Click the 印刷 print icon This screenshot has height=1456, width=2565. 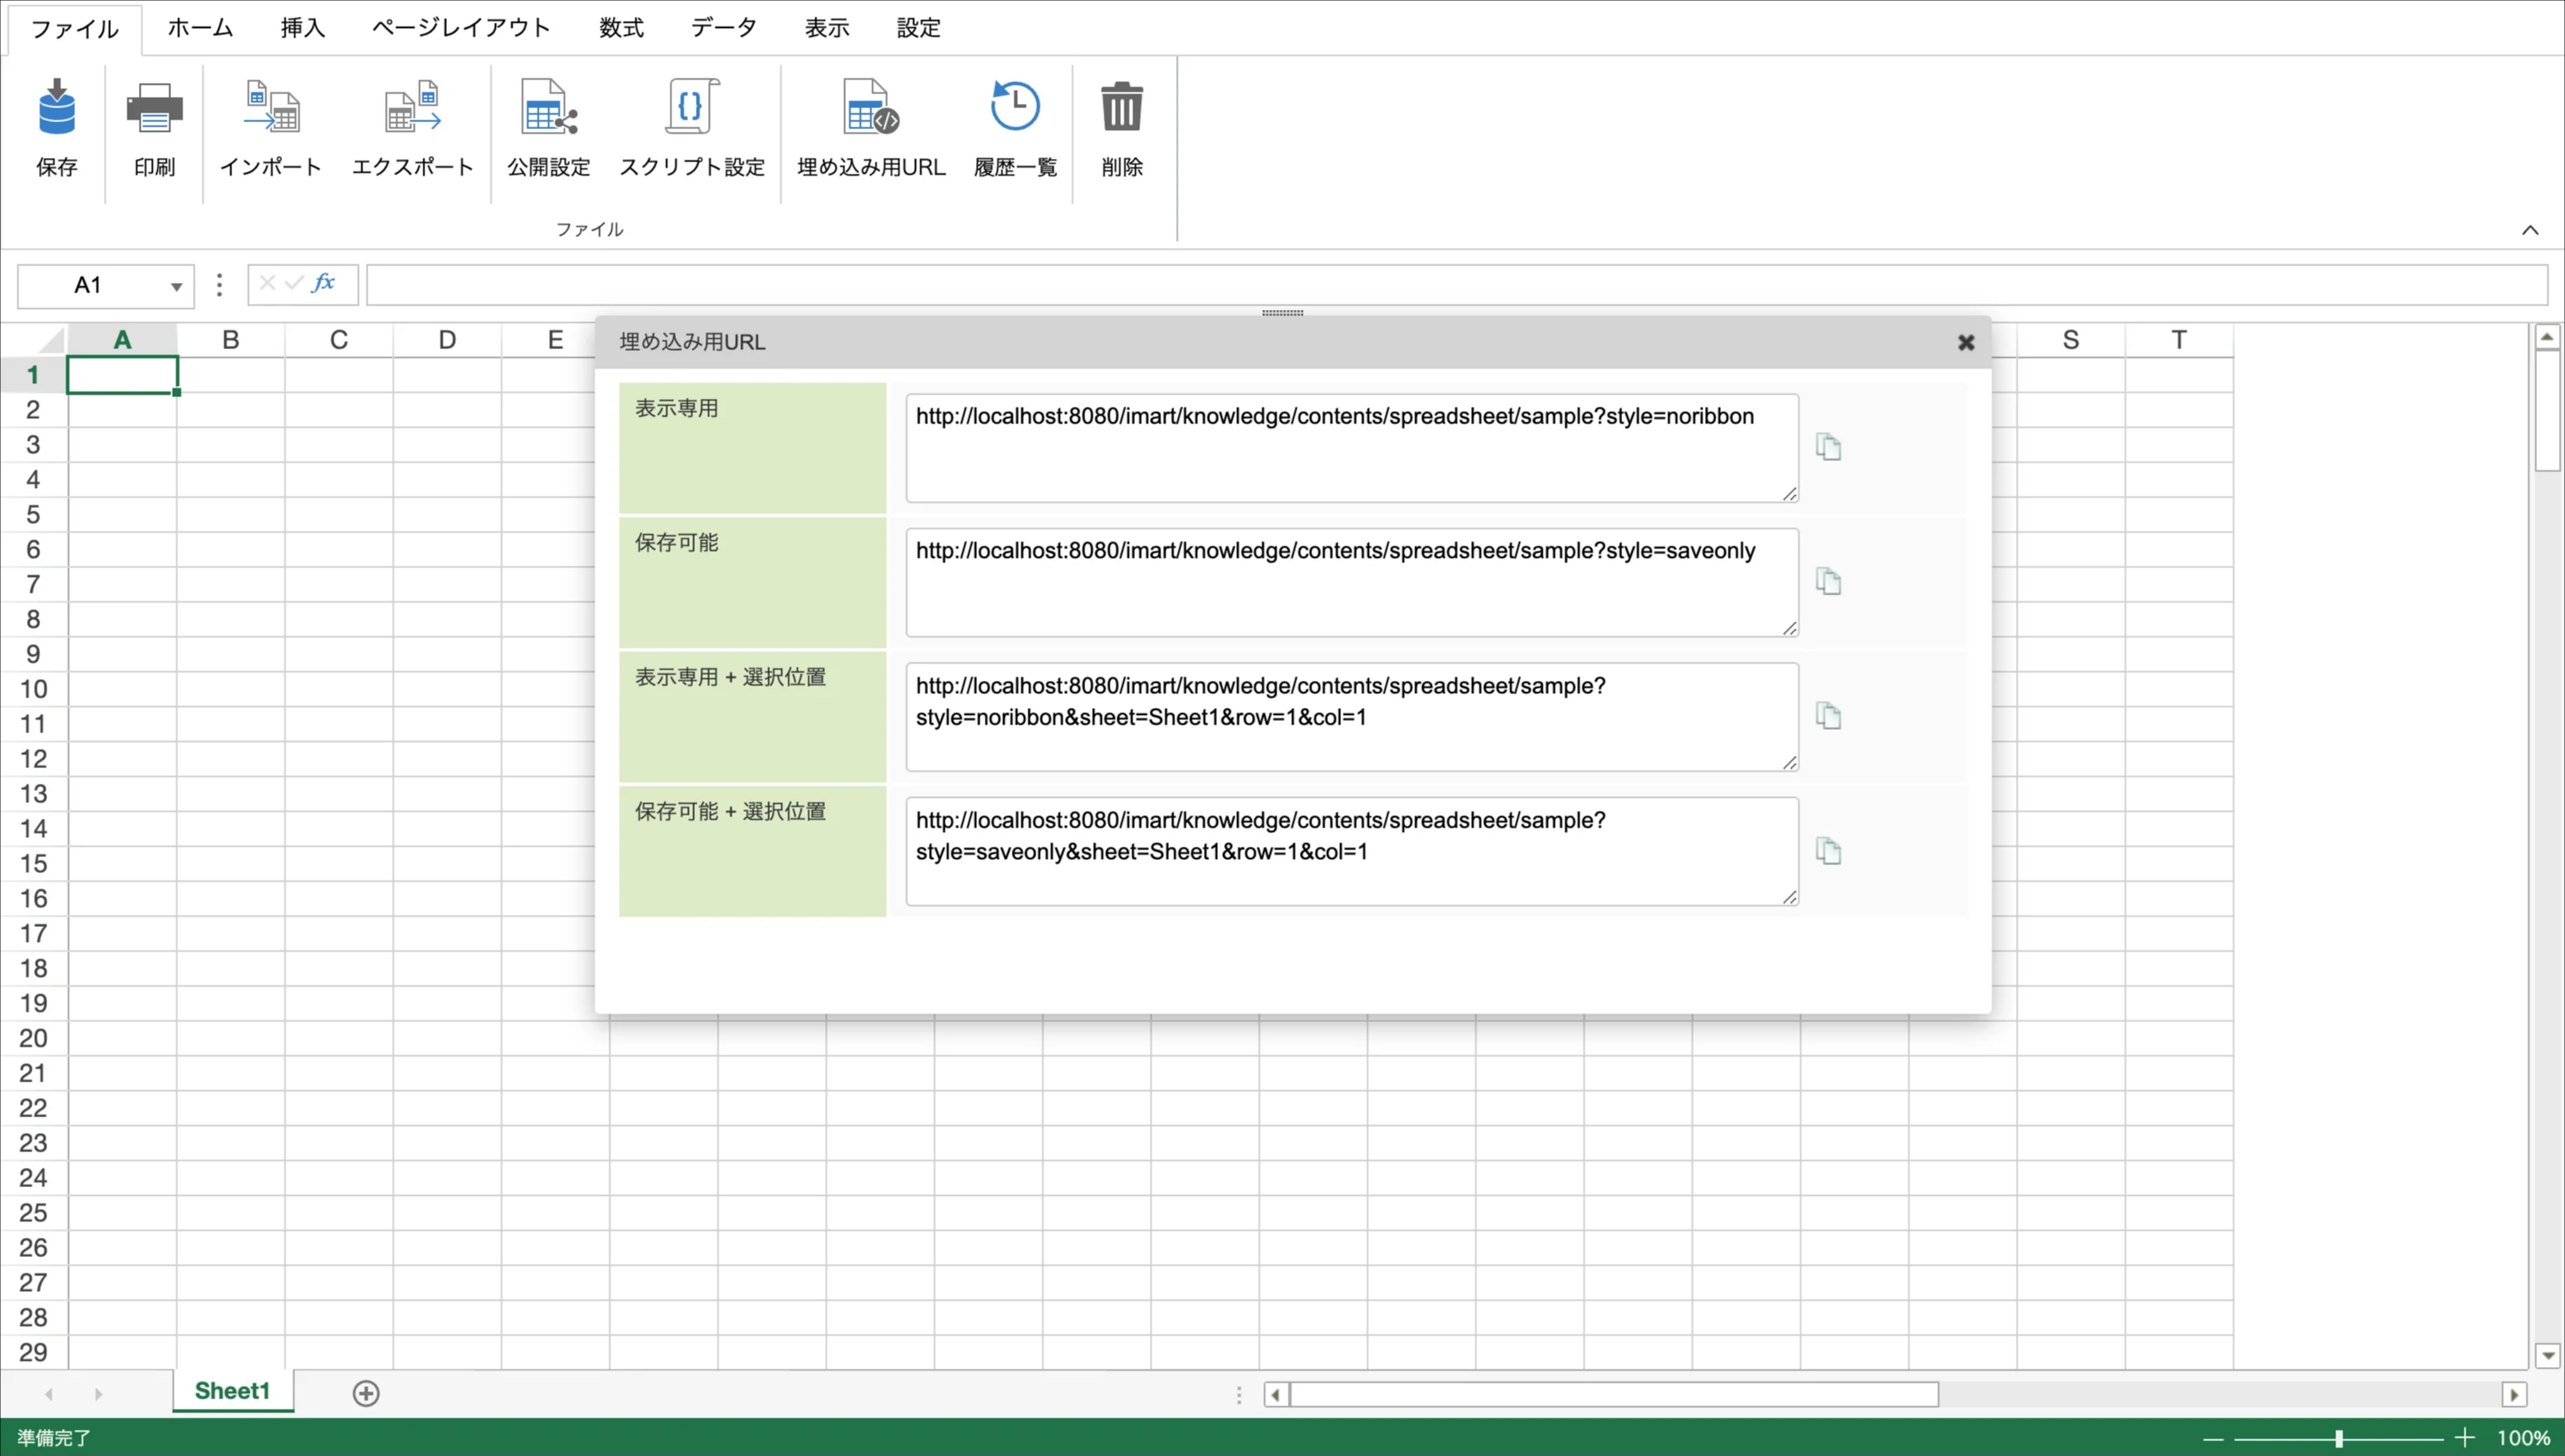point(154,108)
